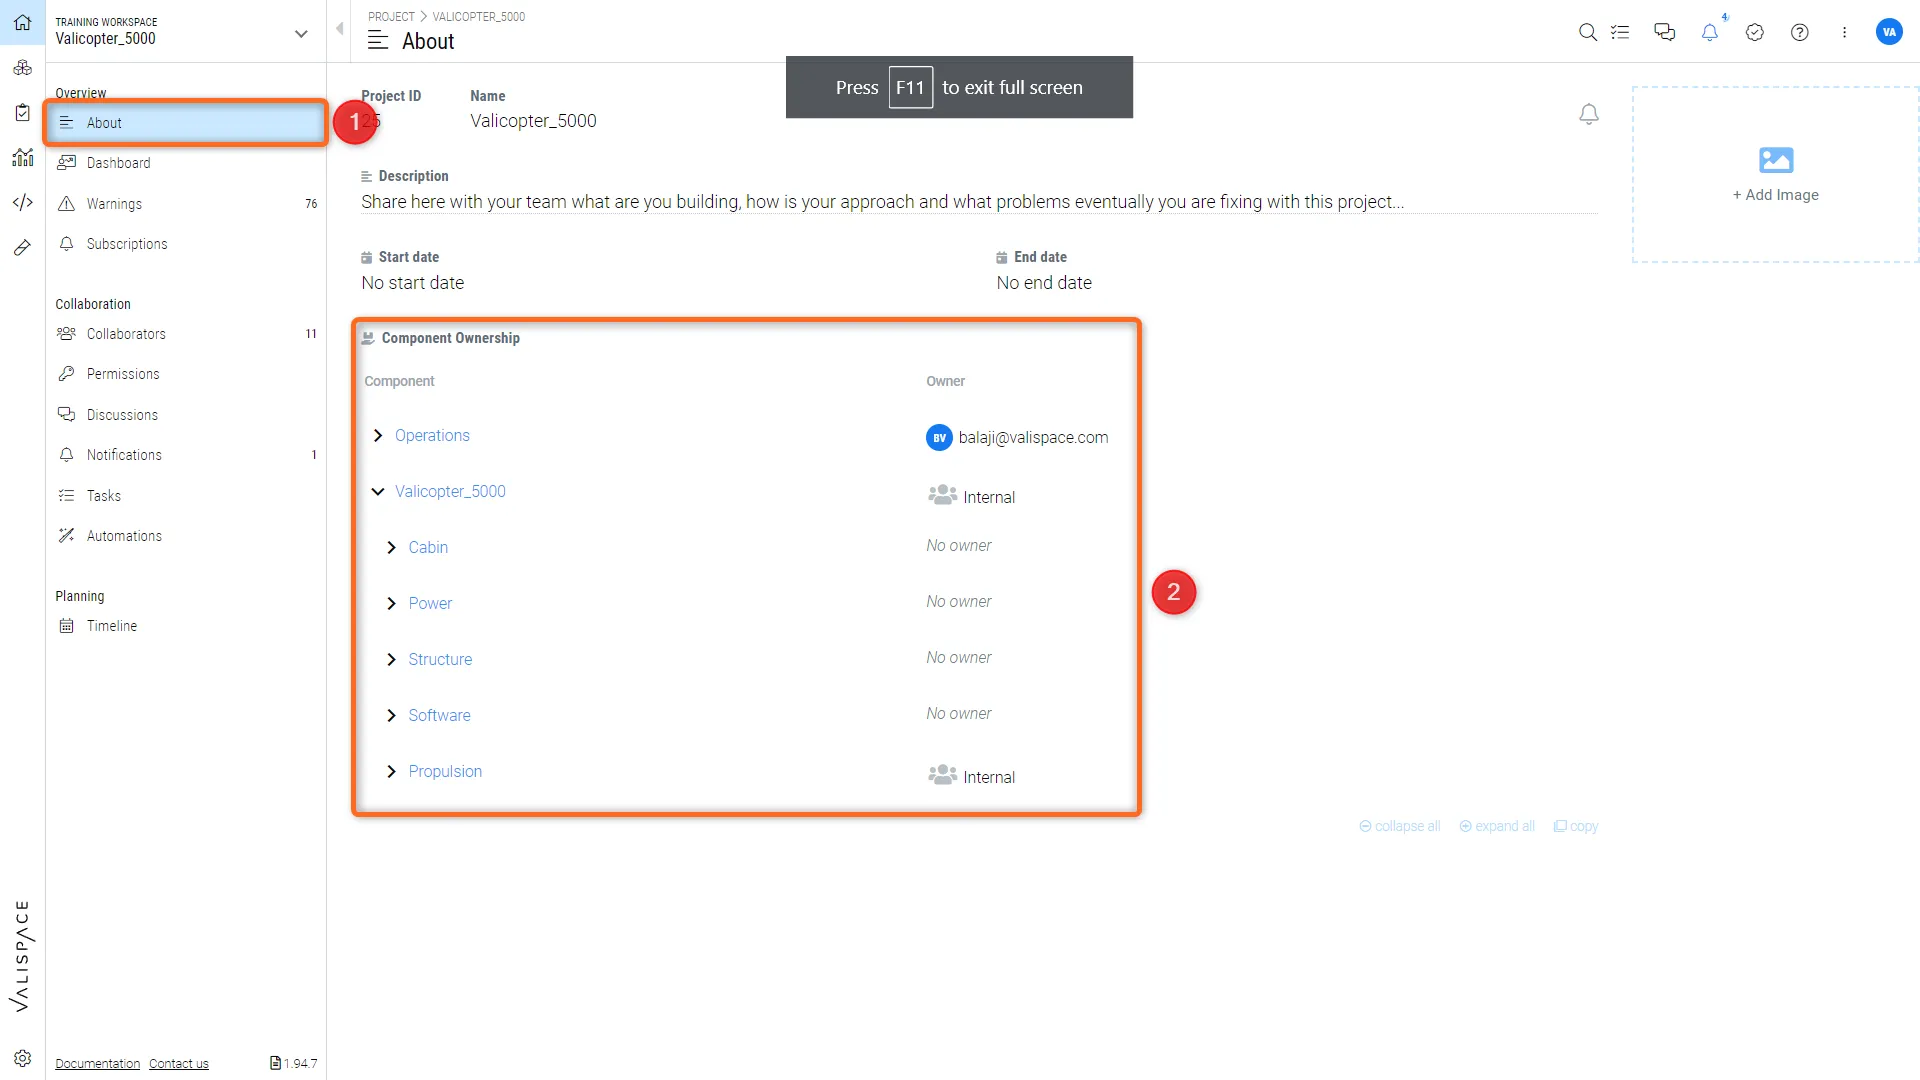Open the search magnifier icon
Screen dimensions: 1920x1080
tap(1587, 32)
